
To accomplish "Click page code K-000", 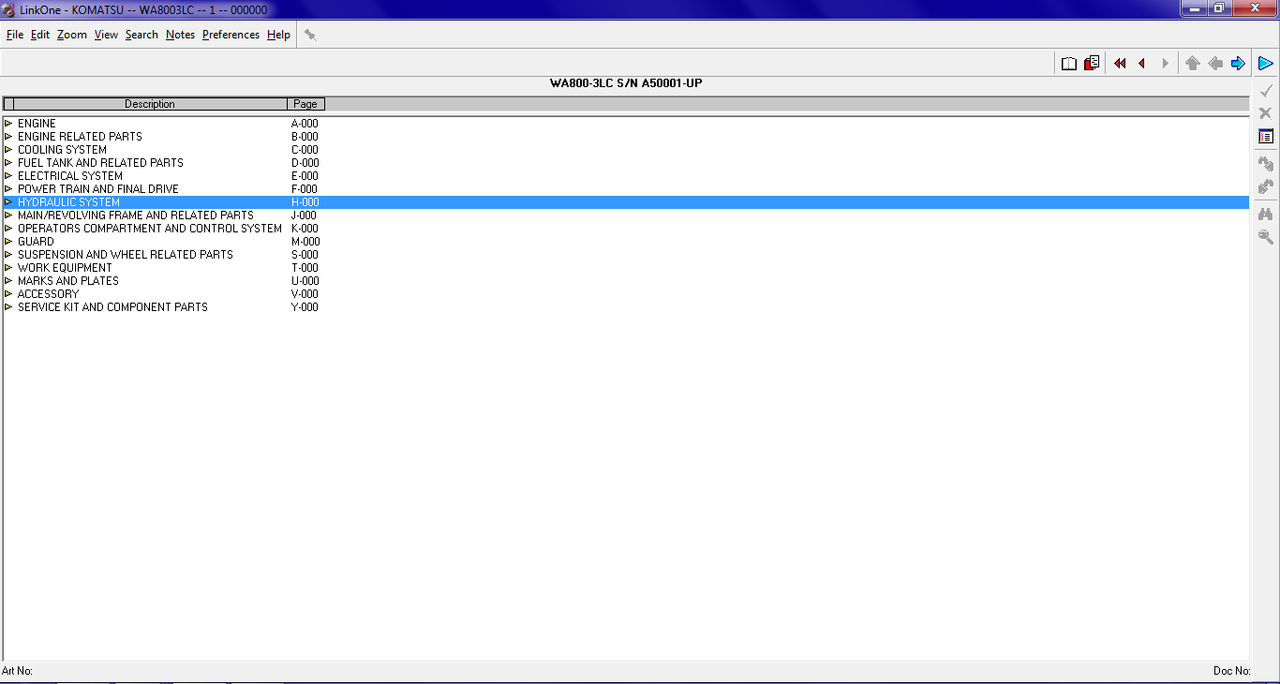I will click(305, 228).
